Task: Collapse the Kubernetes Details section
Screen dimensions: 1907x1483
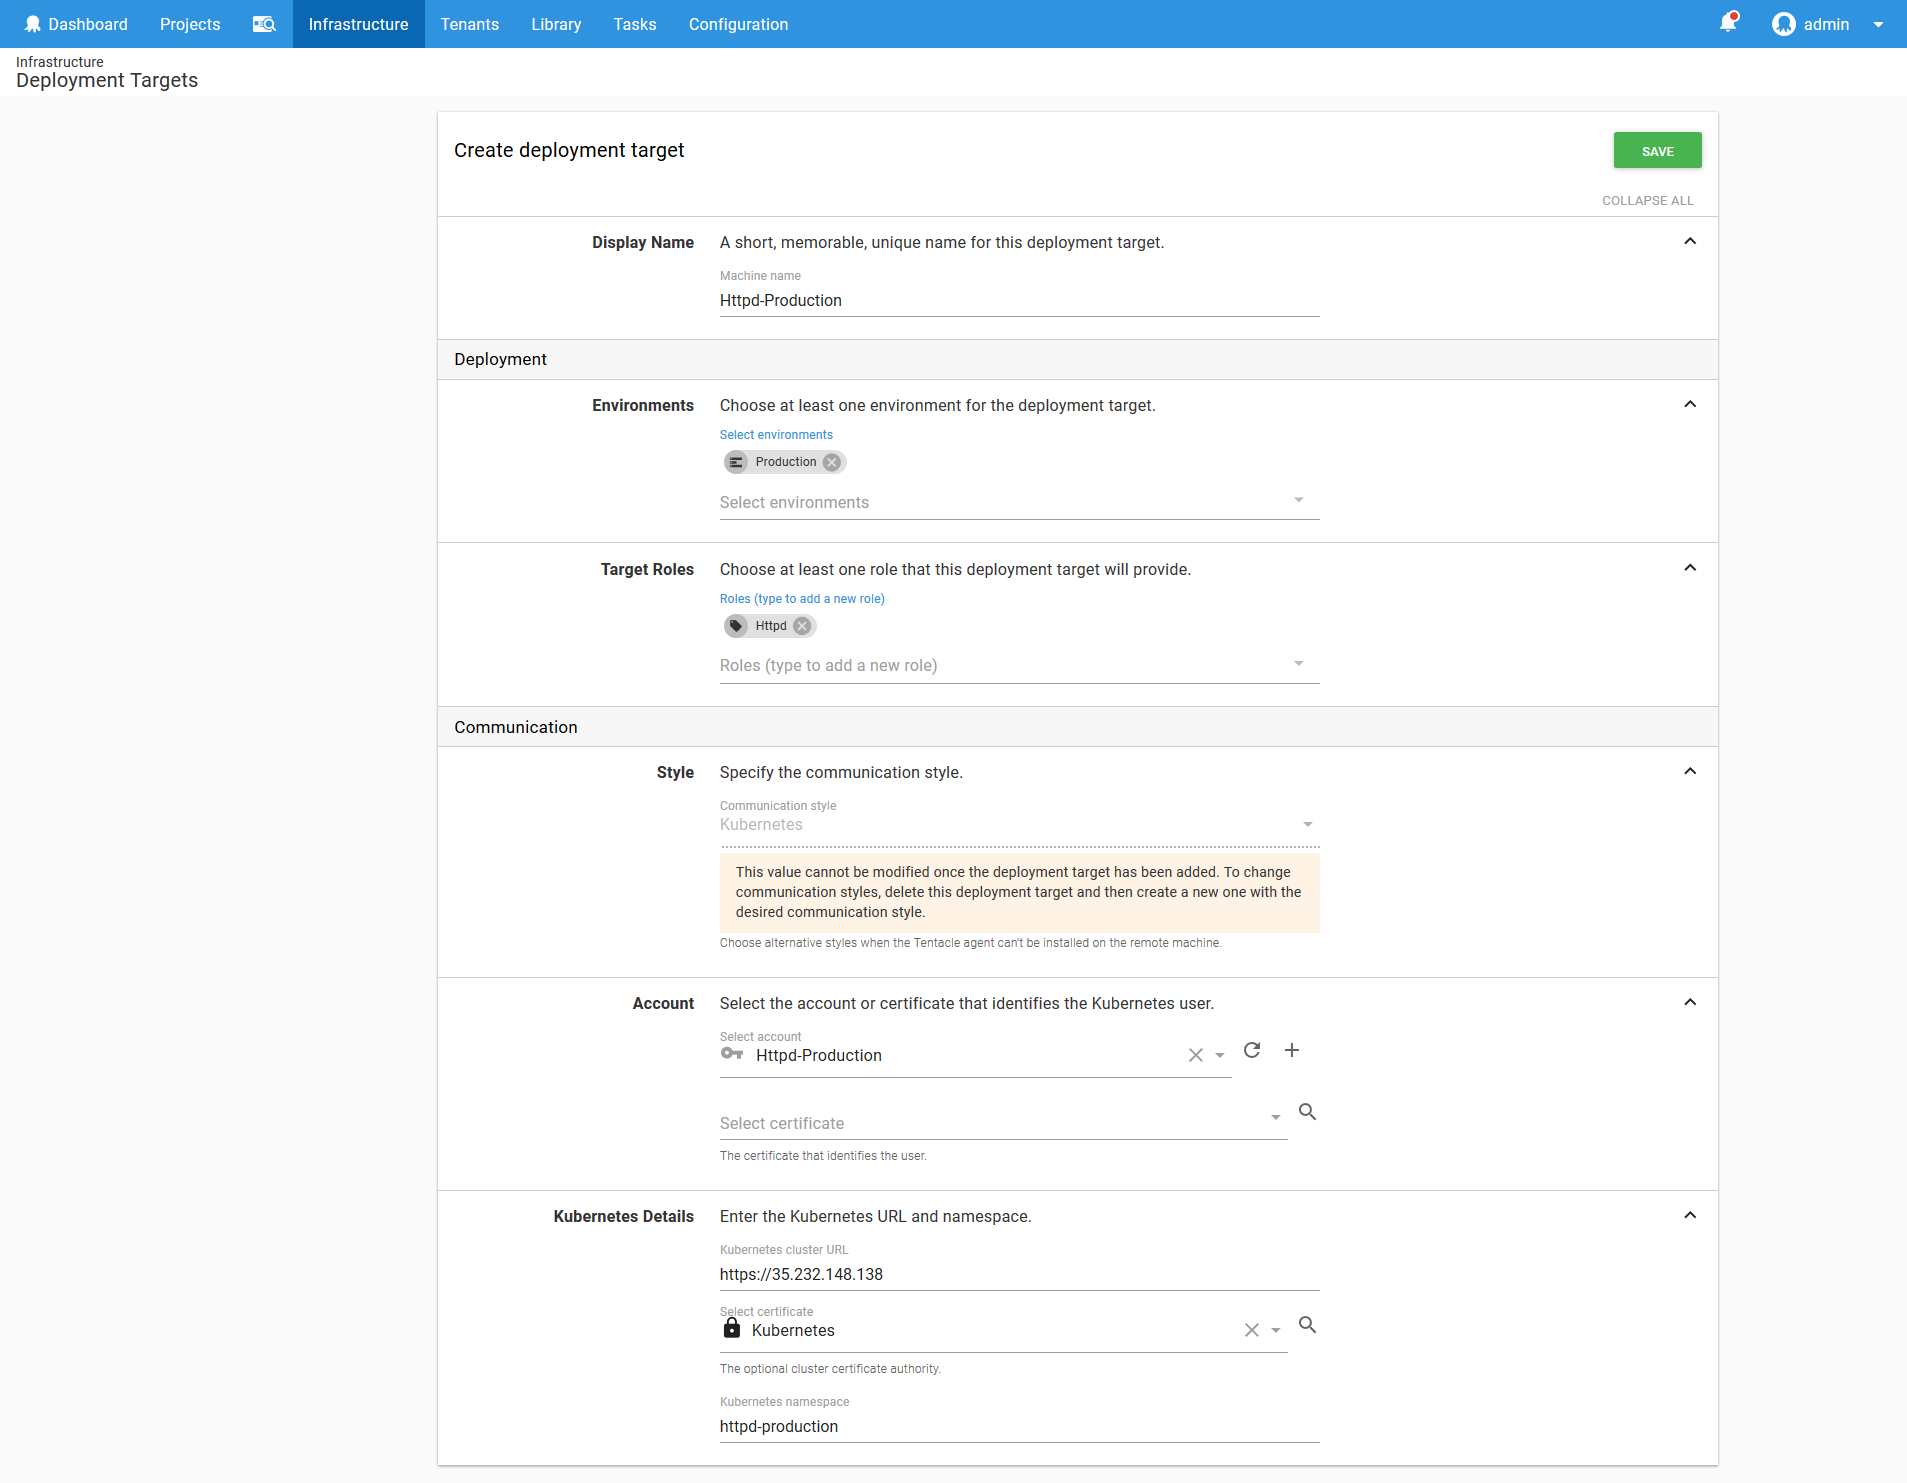Action: pos(1690,1215)
